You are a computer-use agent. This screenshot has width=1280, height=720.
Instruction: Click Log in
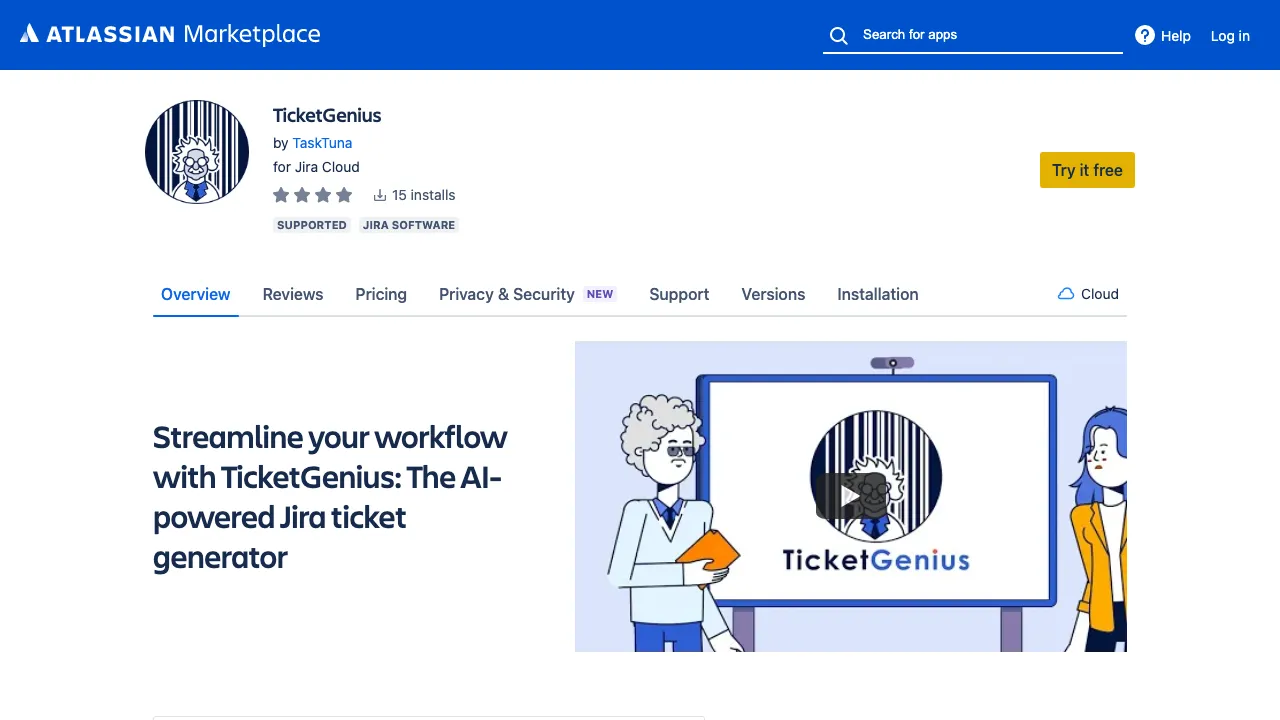click(x=1230, y=36)
